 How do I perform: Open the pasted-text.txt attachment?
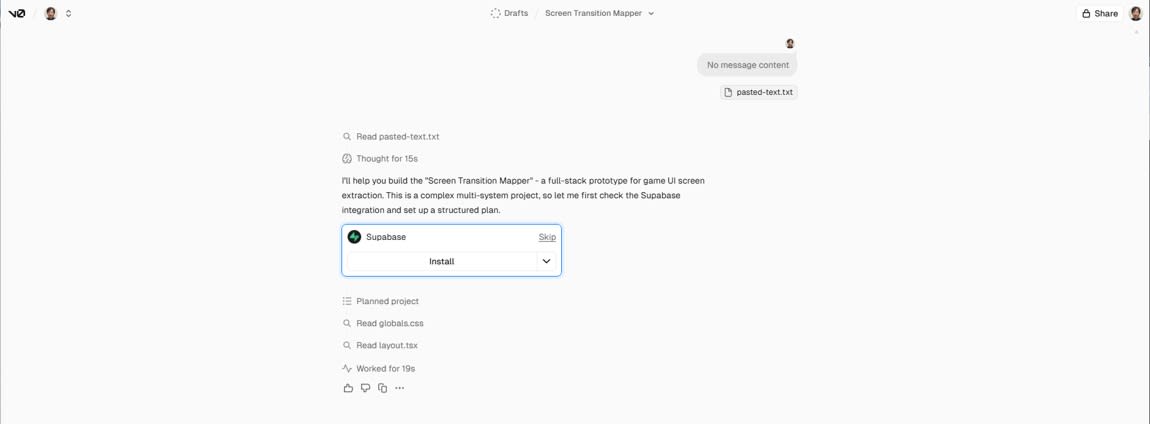758,92
